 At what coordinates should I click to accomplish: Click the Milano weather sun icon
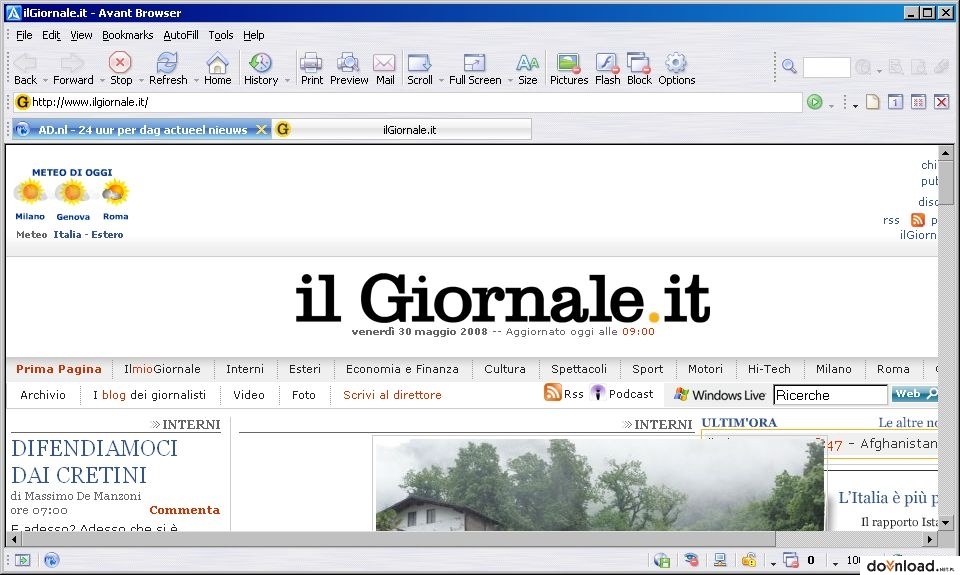(29, 193)
